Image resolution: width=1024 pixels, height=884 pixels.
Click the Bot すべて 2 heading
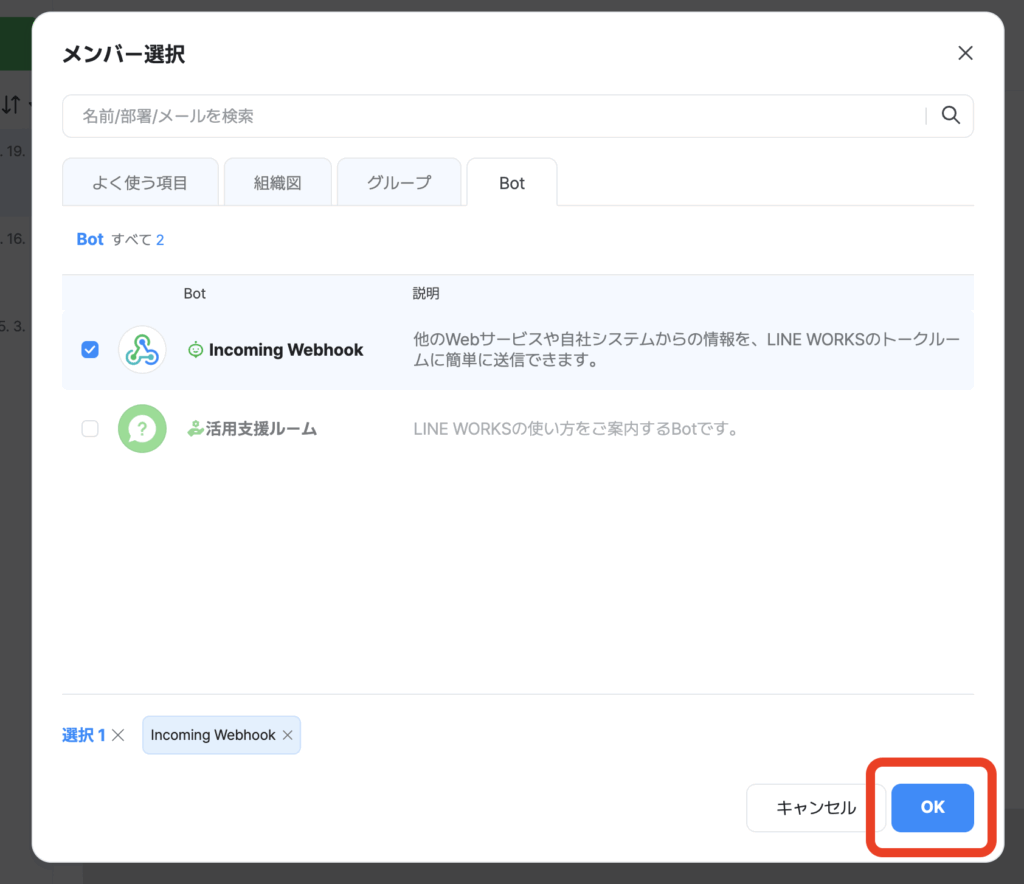pyautogui.click(x=120, y=240)
